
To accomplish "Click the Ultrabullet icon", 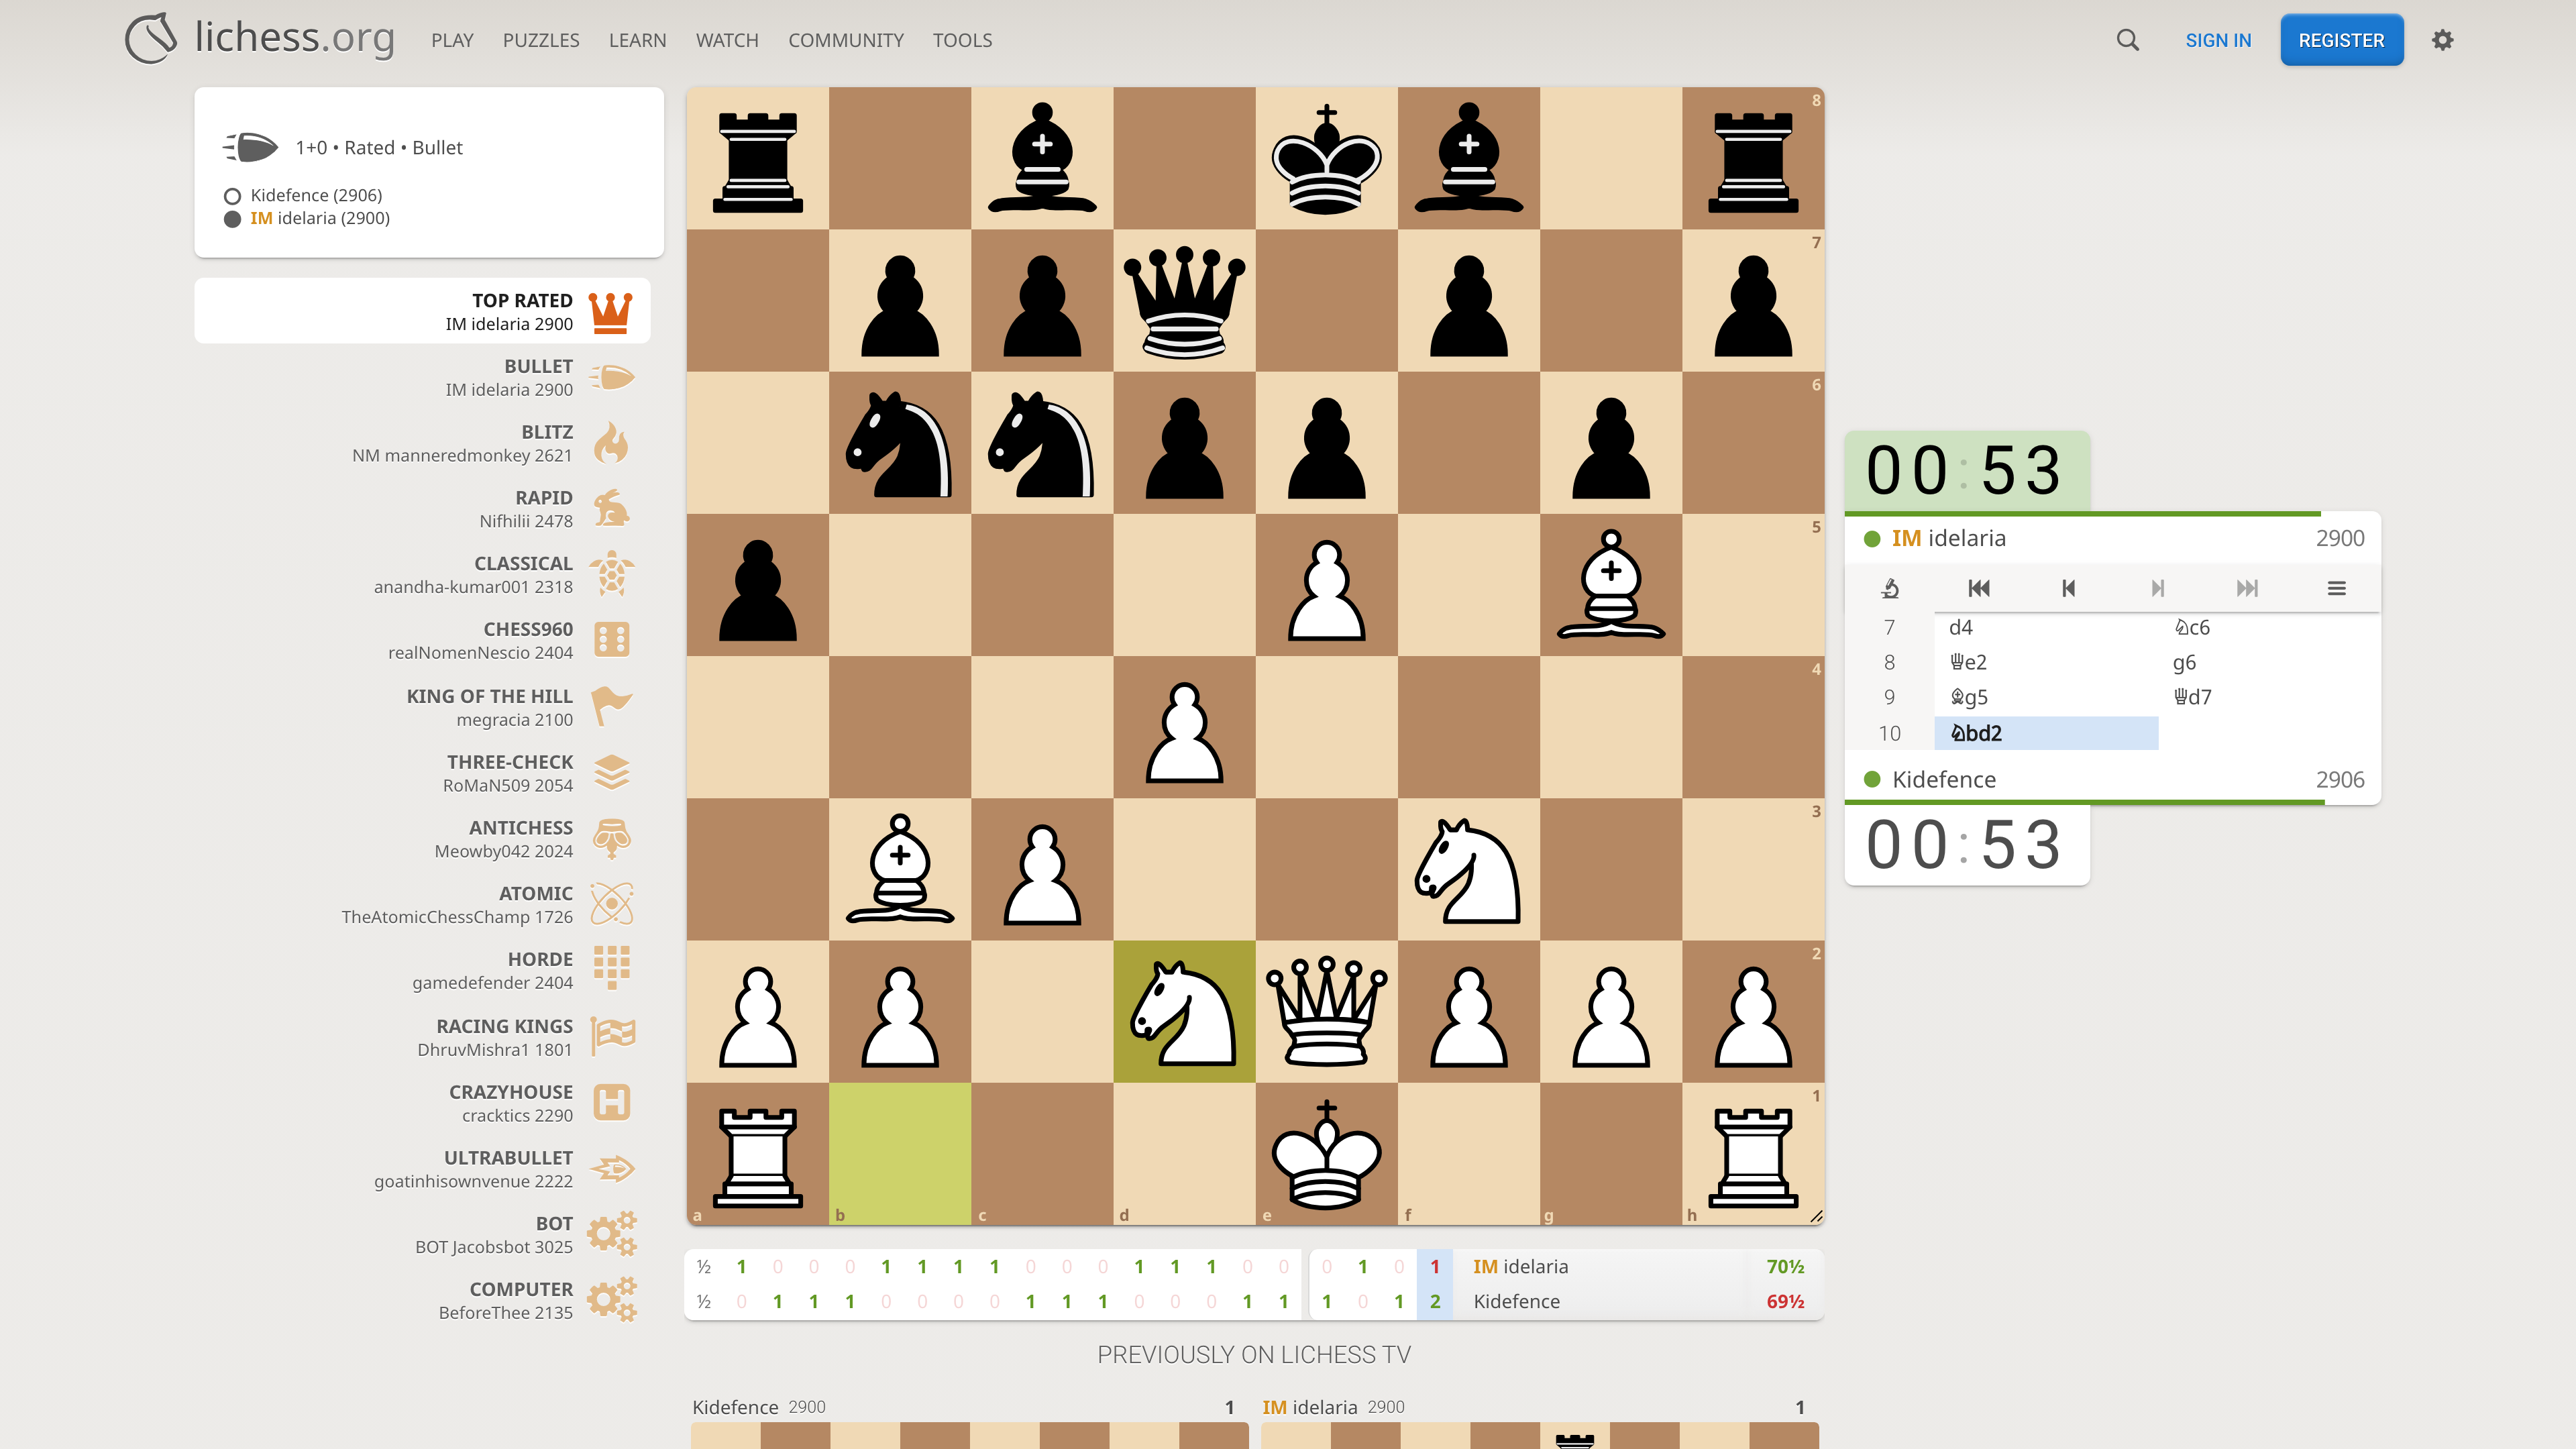I will (611, 1168).
